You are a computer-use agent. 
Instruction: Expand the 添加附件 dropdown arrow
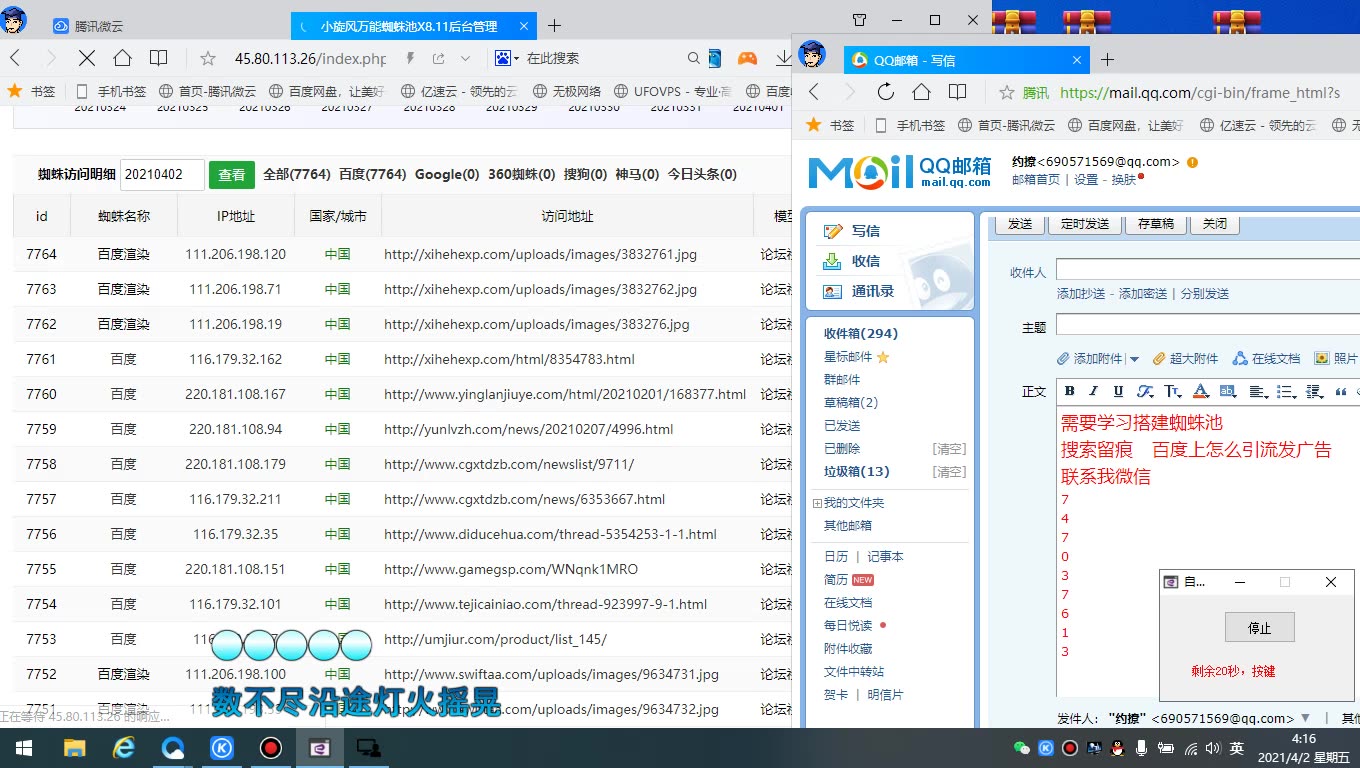click(x=1134, y=359)
